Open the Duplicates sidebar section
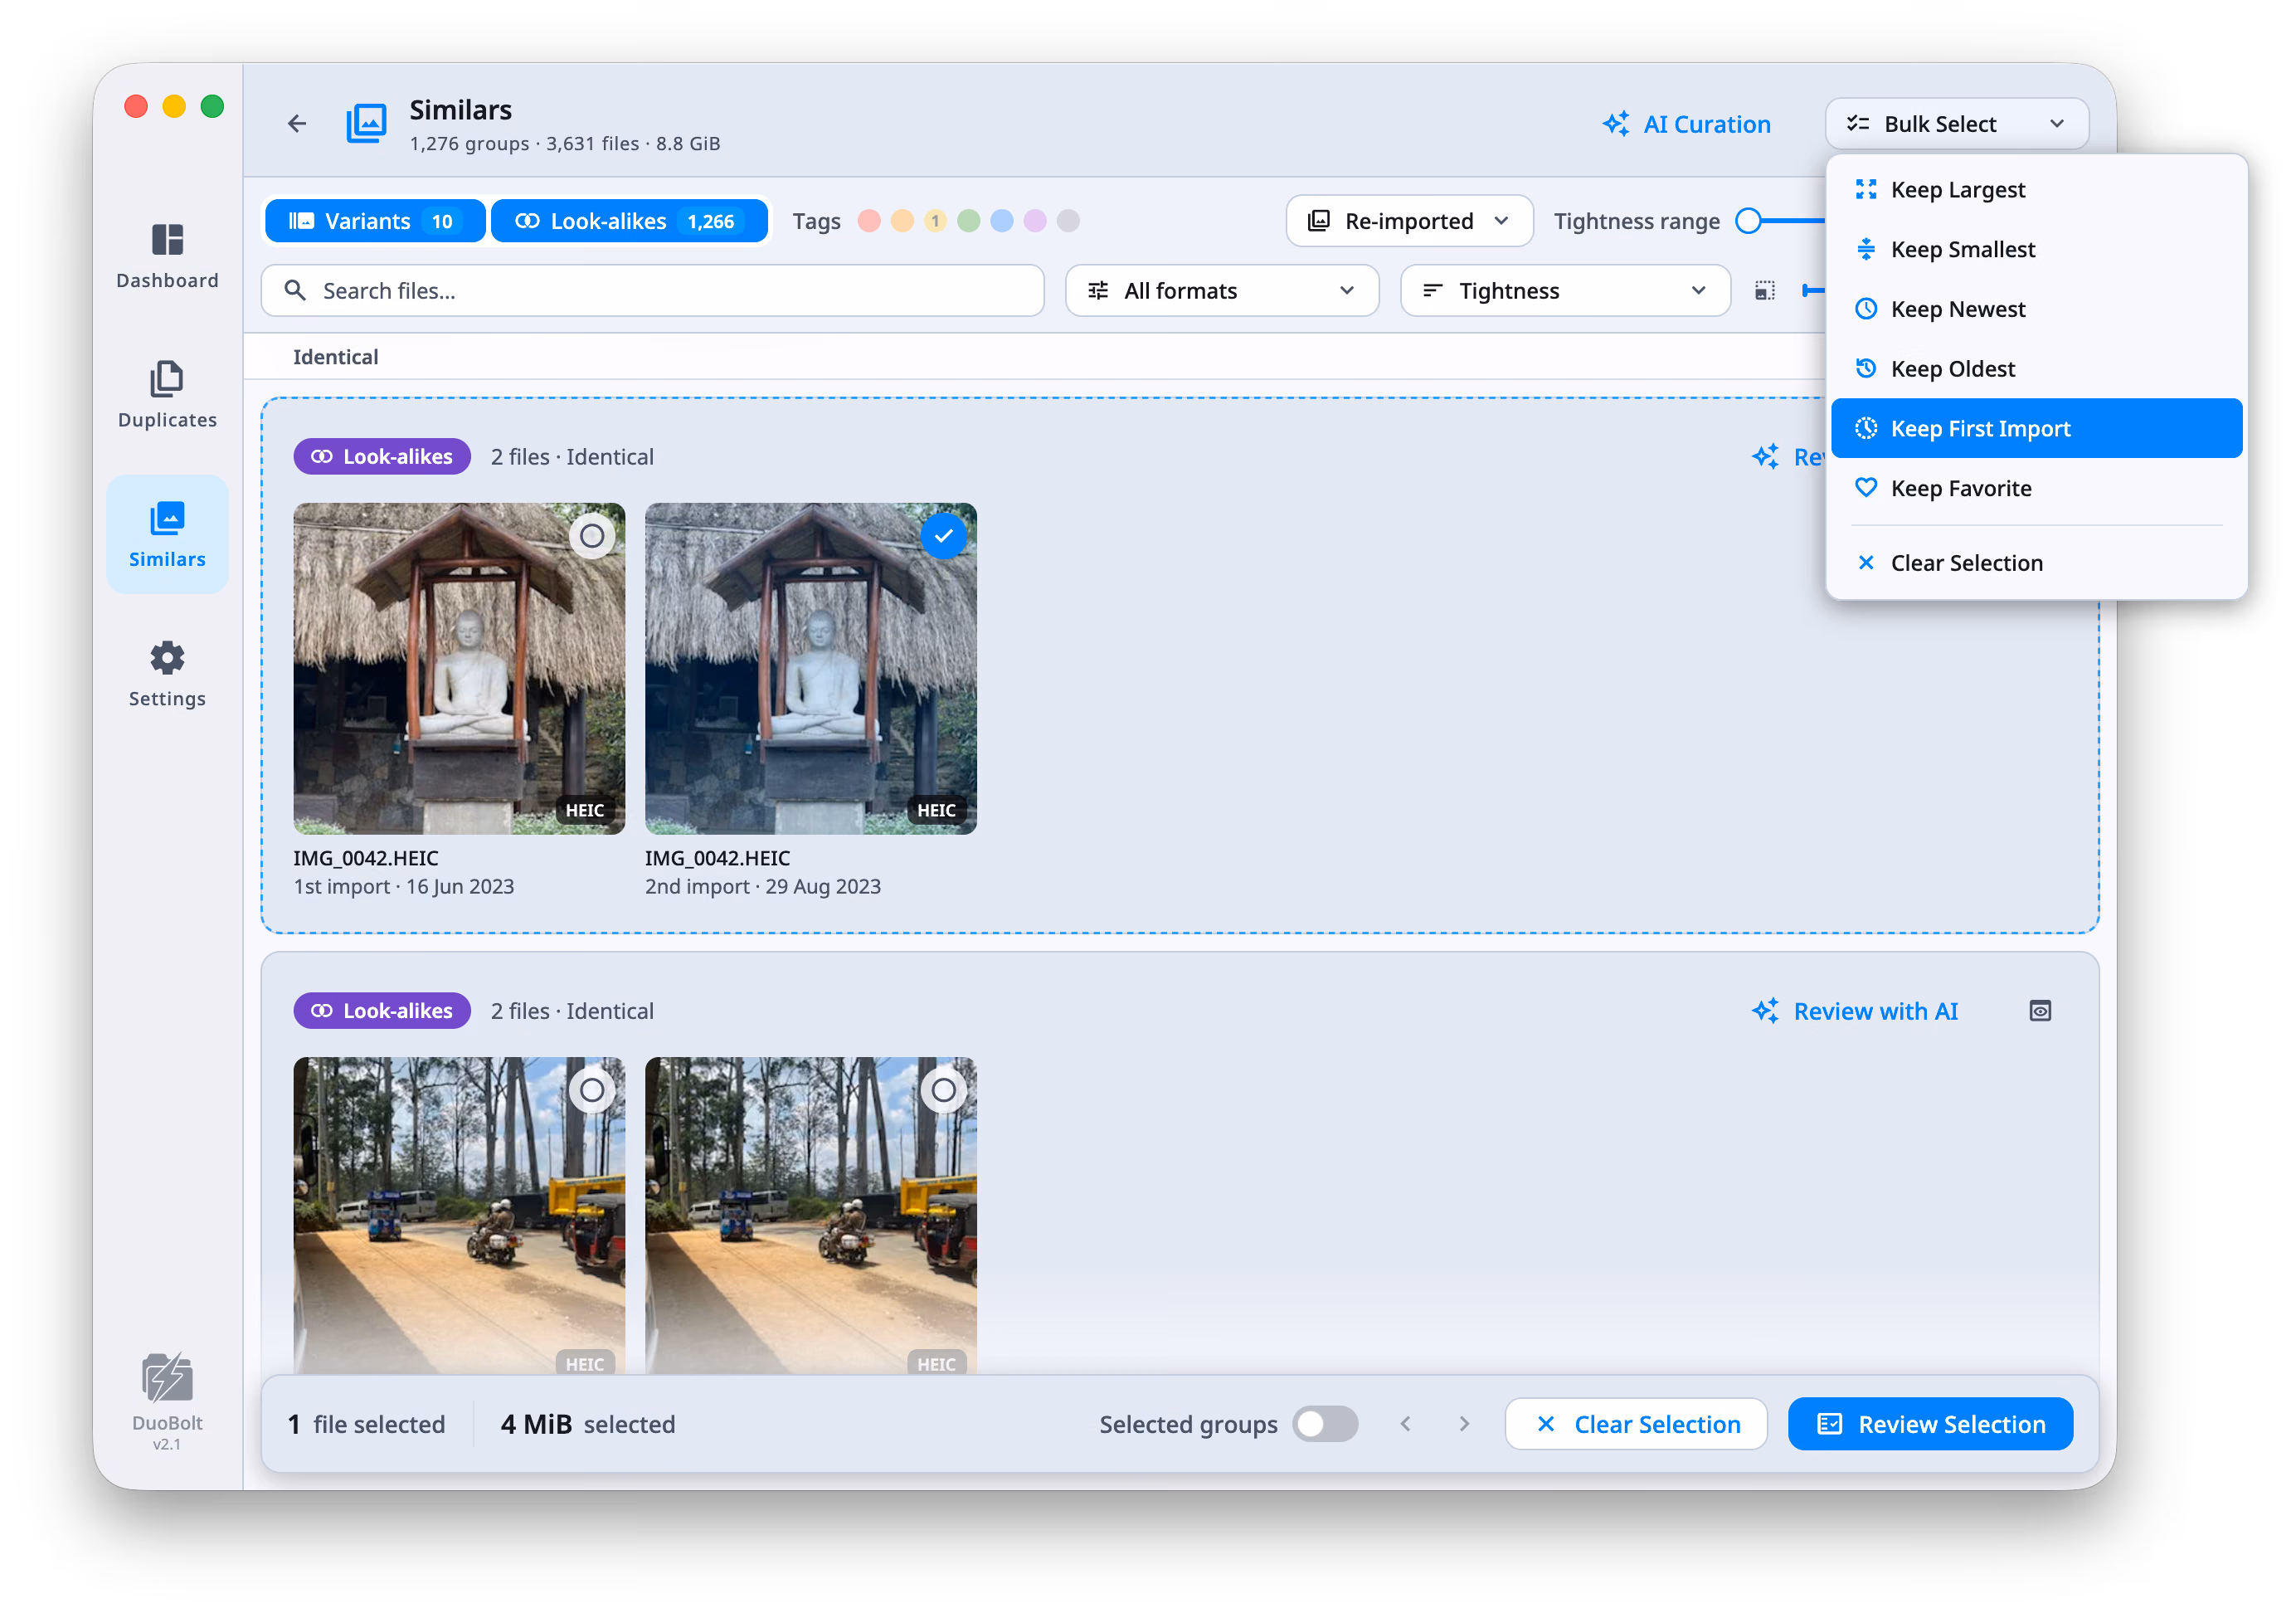This screenshot has height=1613, width=2296. click(167, 395)
